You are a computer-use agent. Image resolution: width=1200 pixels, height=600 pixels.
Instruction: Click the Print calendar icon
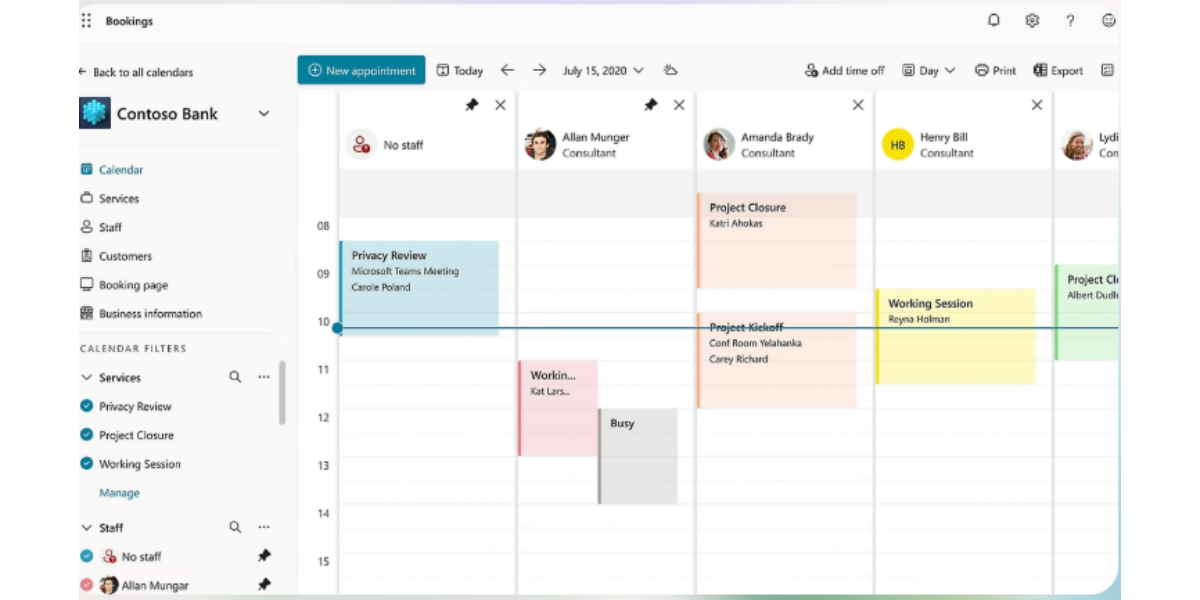point(996,70)
